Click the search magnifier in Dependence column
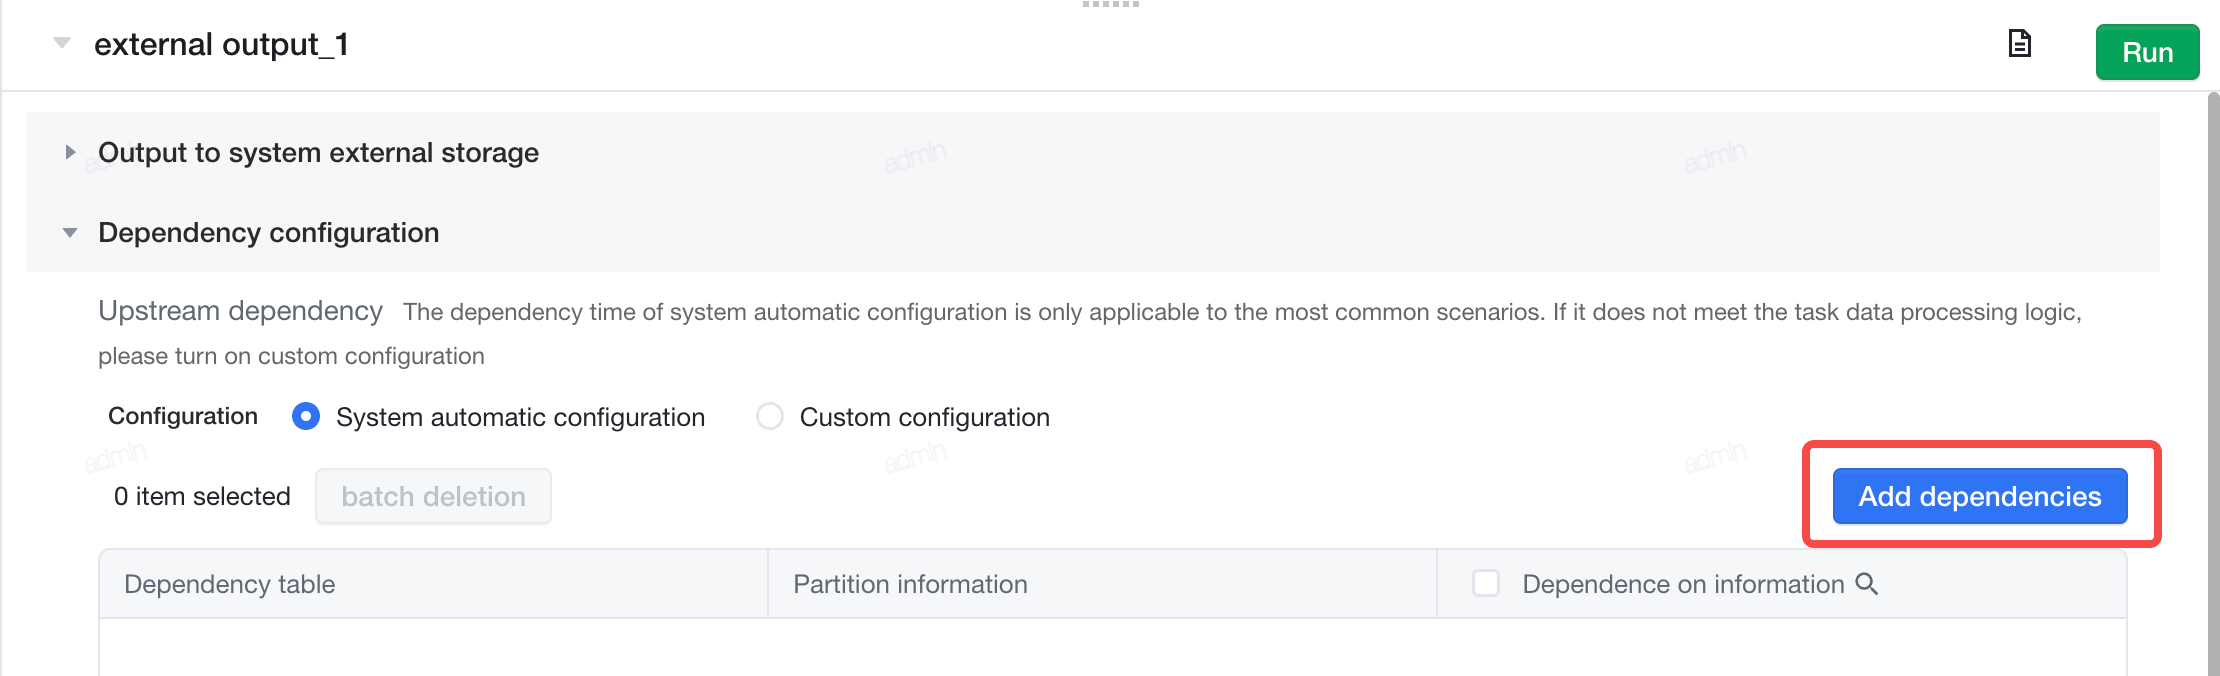Screen dimensions: 2220x676 tap(1866, 584)
